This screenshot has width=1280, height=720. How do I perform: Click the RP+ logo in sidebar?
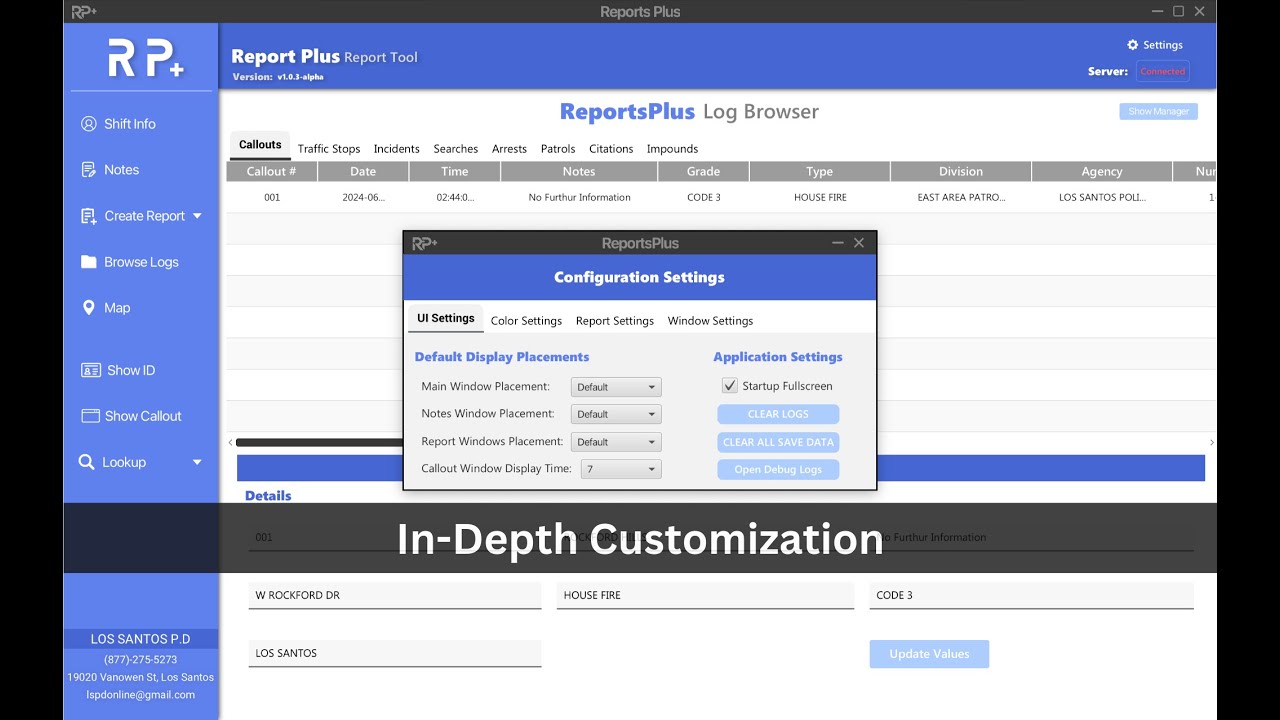[x=146, y=59]
